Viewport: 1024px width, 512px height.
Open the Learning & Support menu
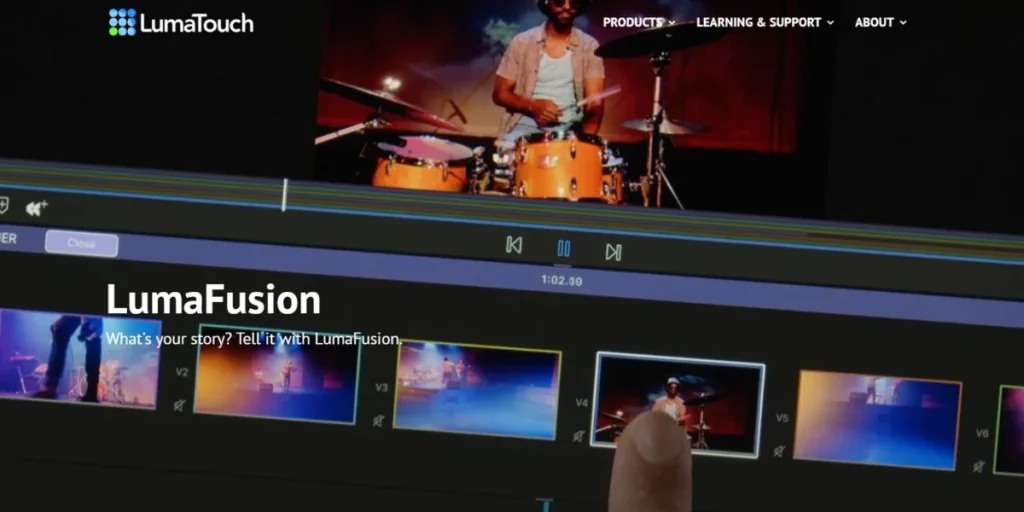[758, 22]
